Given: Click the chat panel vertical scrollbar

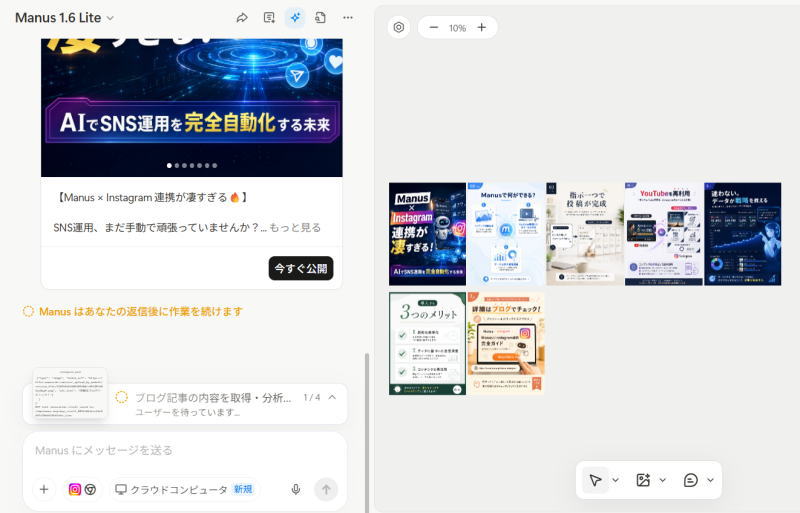Looking at the screenshot, I should [x=367, y=432].
